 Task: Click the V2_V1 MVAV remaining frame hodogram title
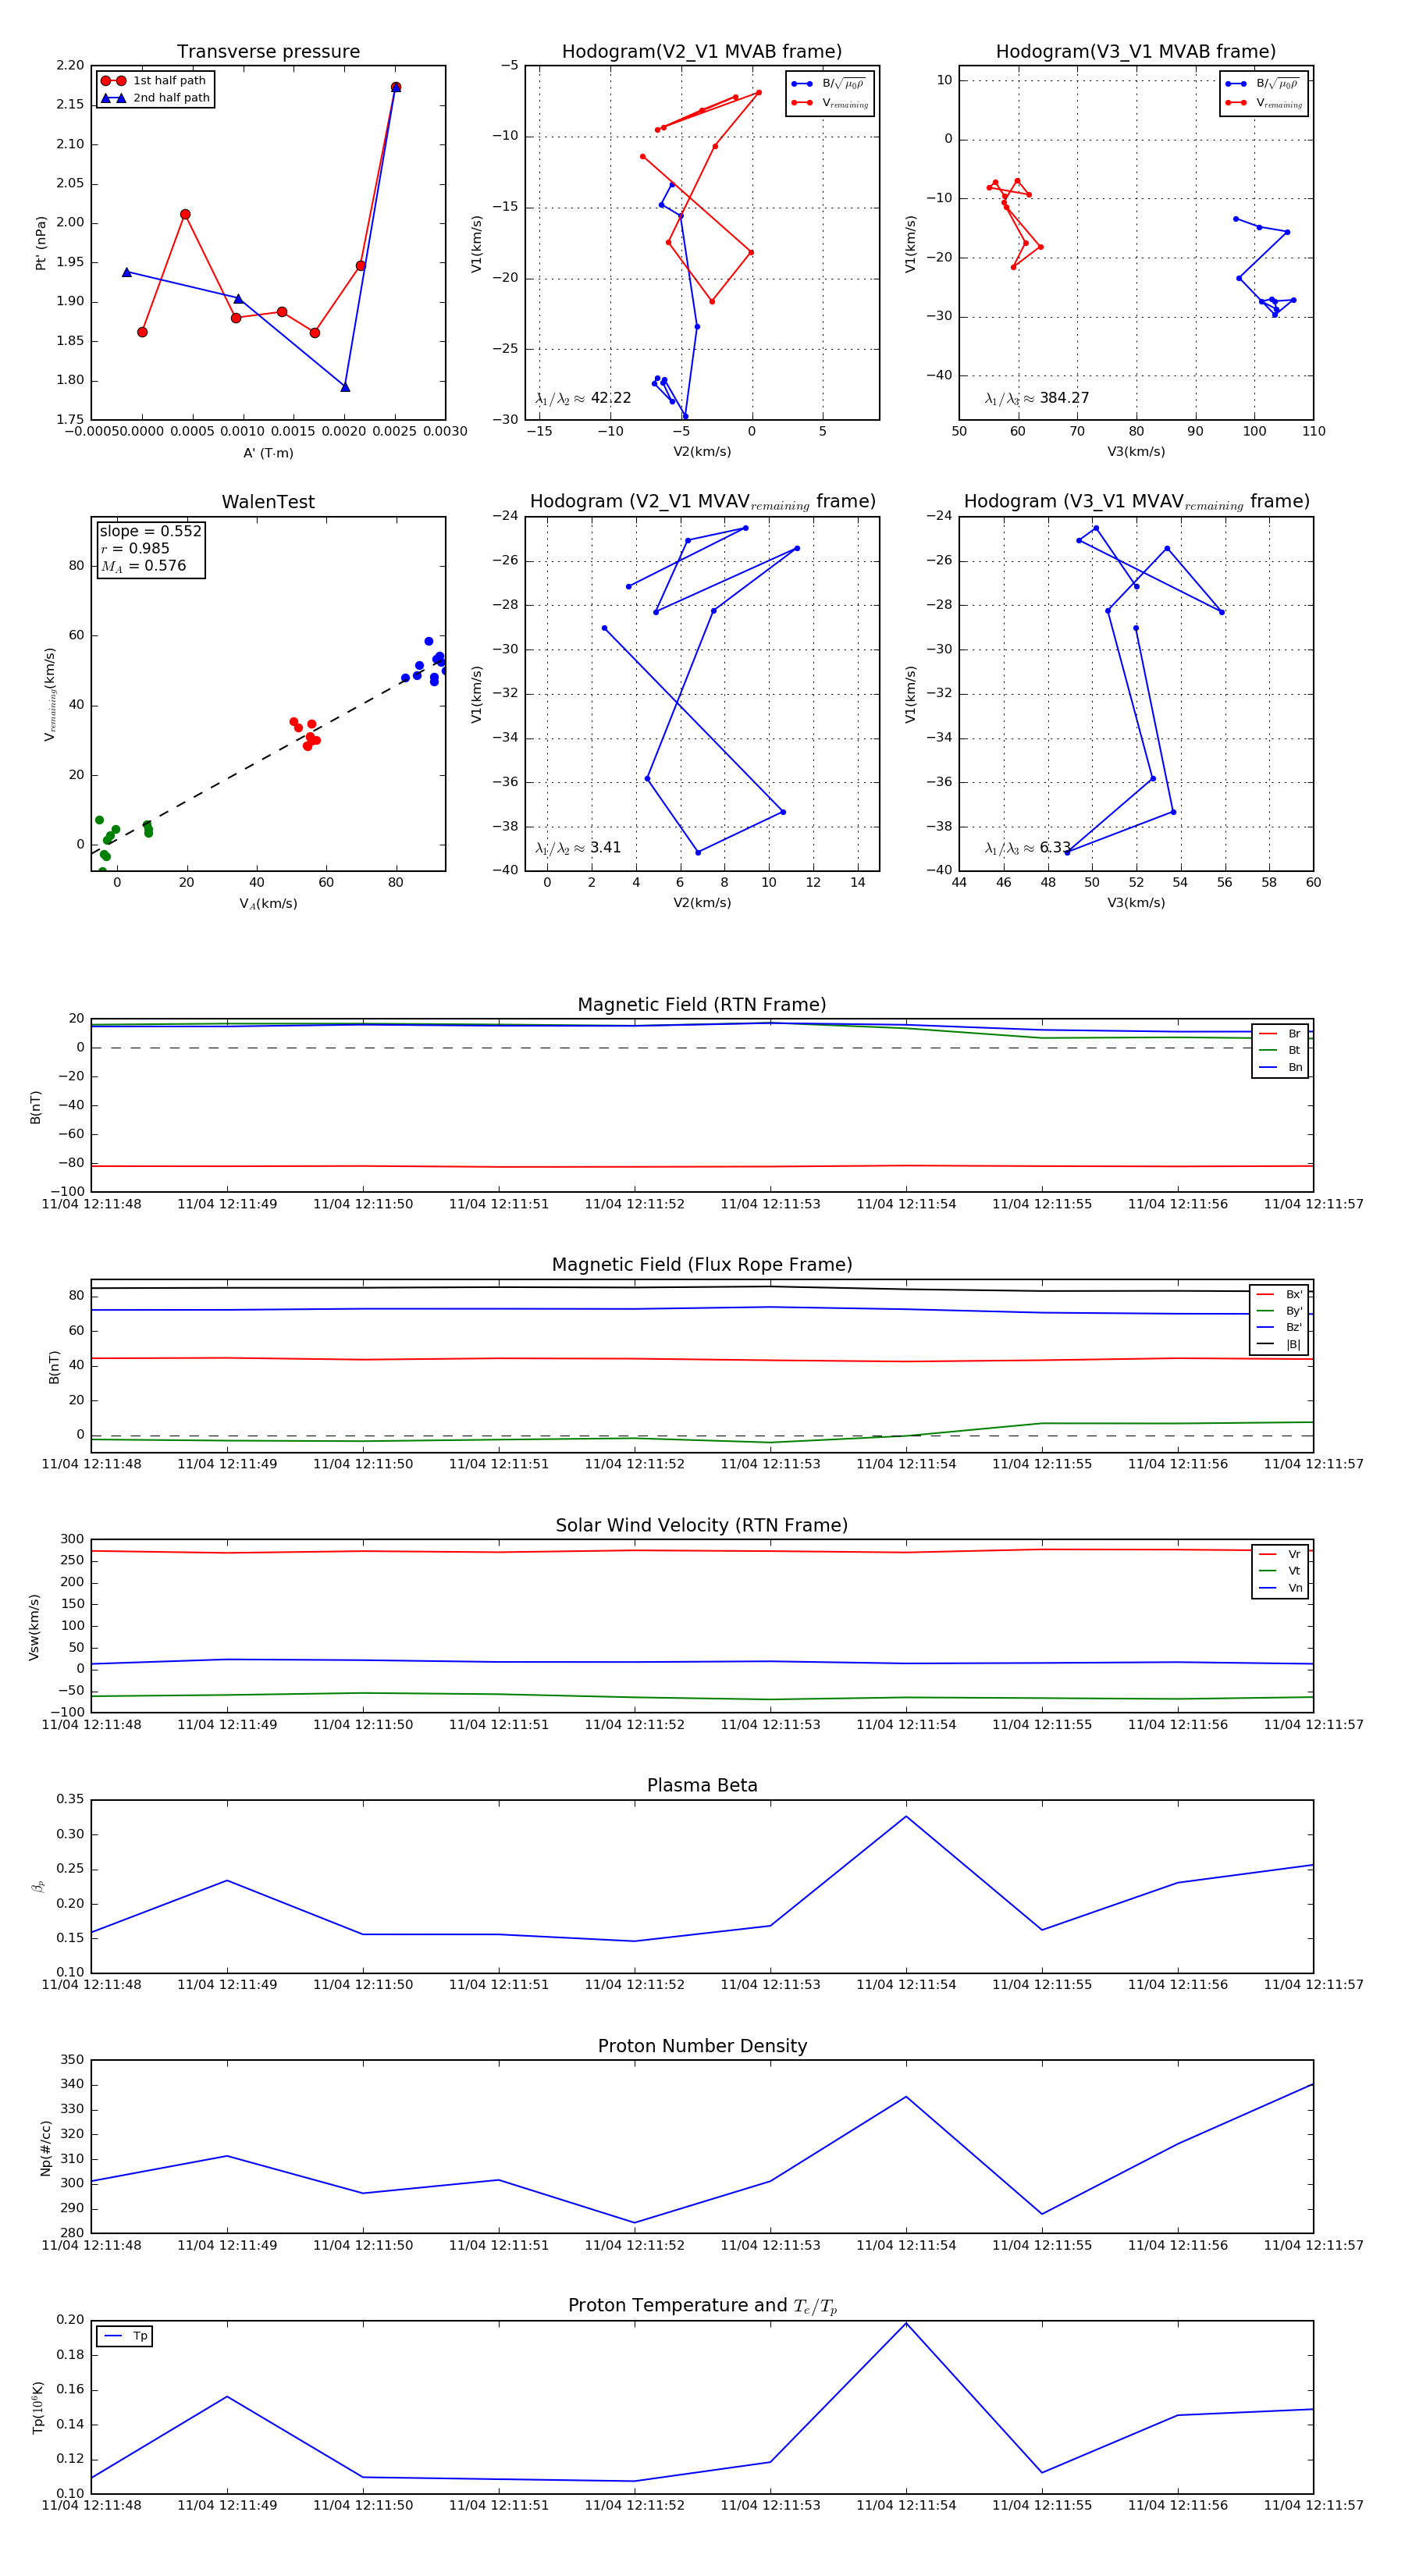[702, 502]
